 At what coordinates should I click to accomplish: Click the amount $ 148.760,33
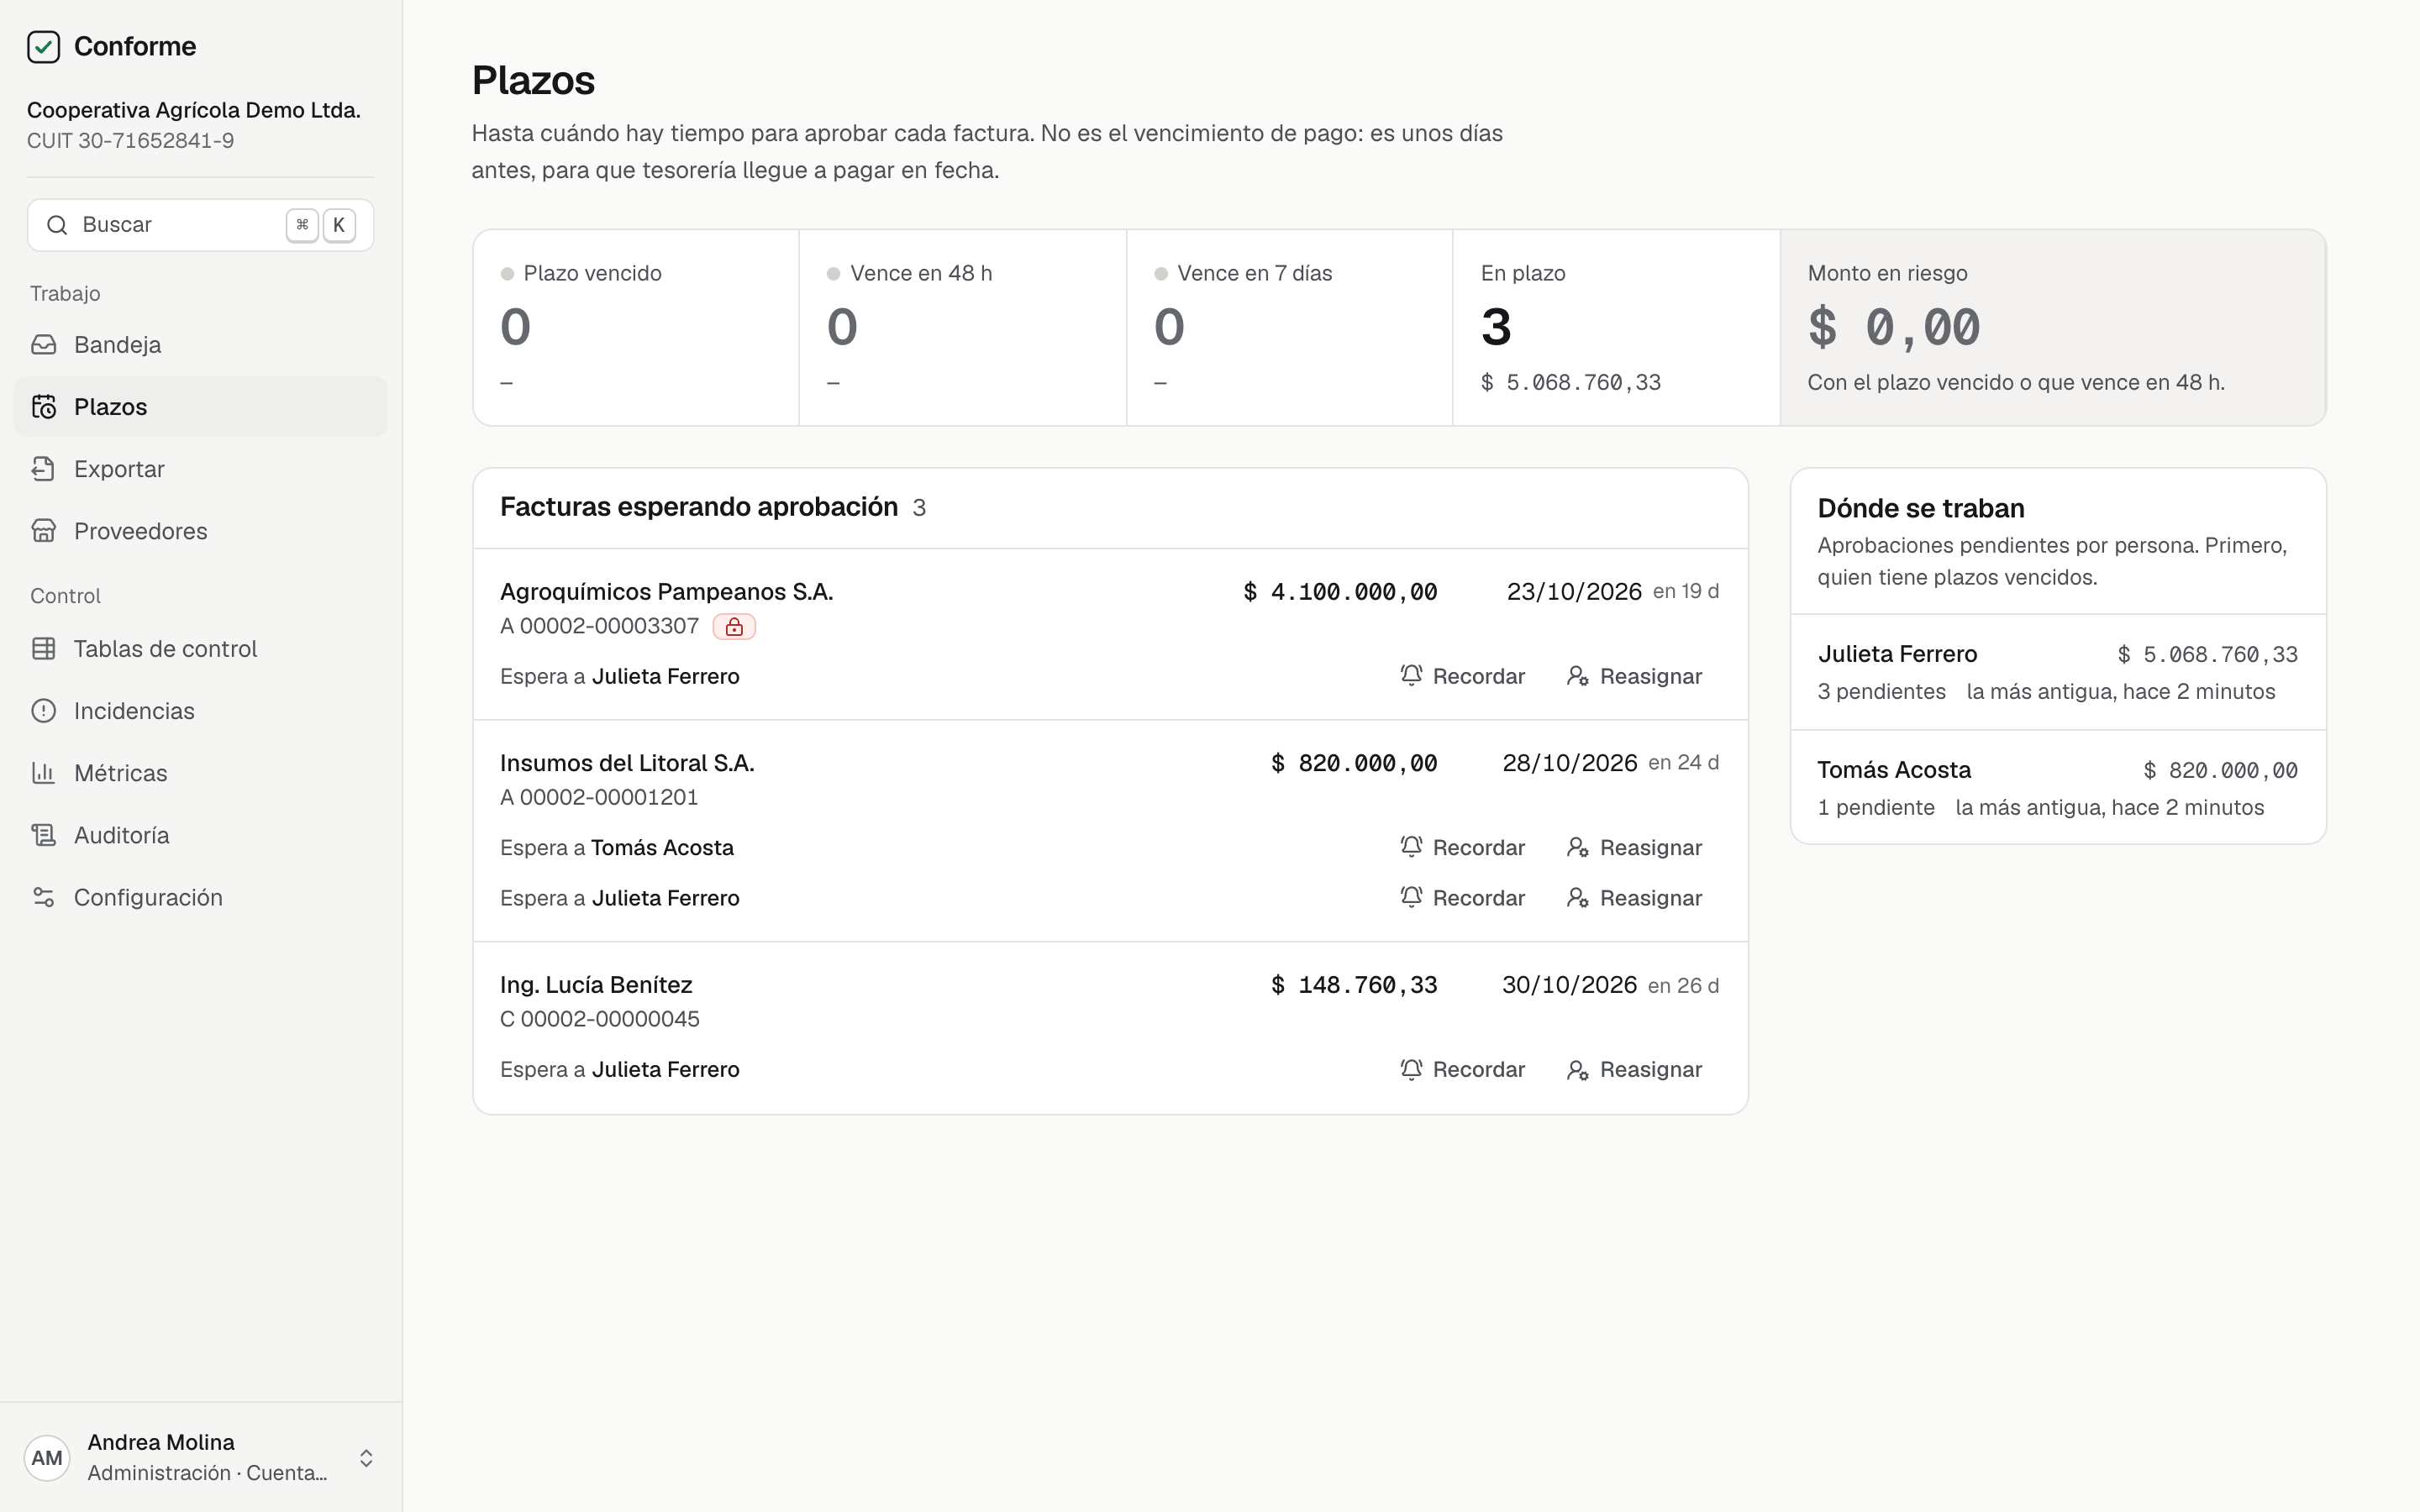[x=1354, y=985]
